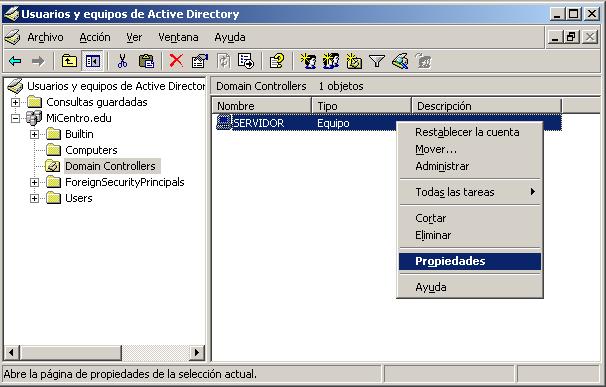Viewport: 606px width, 387px height.
Task: Expand the Builtin folder node
Action: [x=34, y=134]
